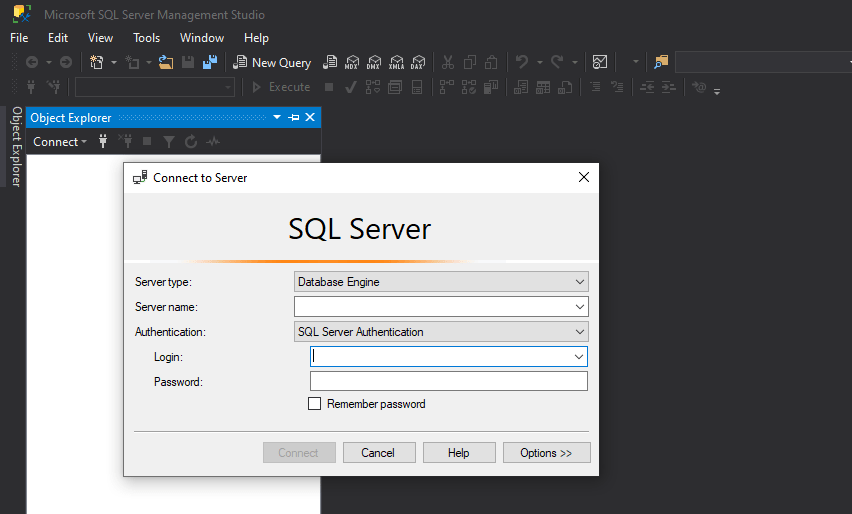Close the Connect to Server dialog
The width and height of the screenshot is (852, 514).
[x=584, y=177]
